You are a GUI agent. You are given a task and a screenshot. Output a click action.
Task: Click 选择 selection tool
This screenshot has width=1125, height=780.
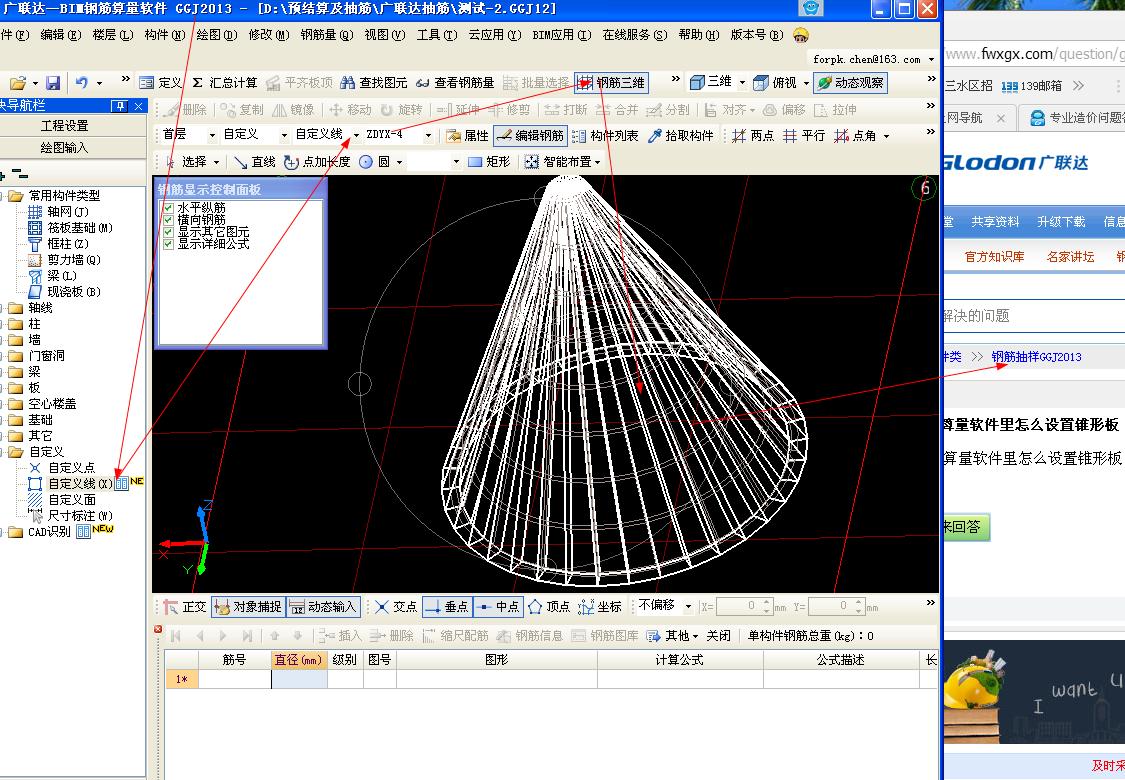pyautogui.click(x=192, y=162)
